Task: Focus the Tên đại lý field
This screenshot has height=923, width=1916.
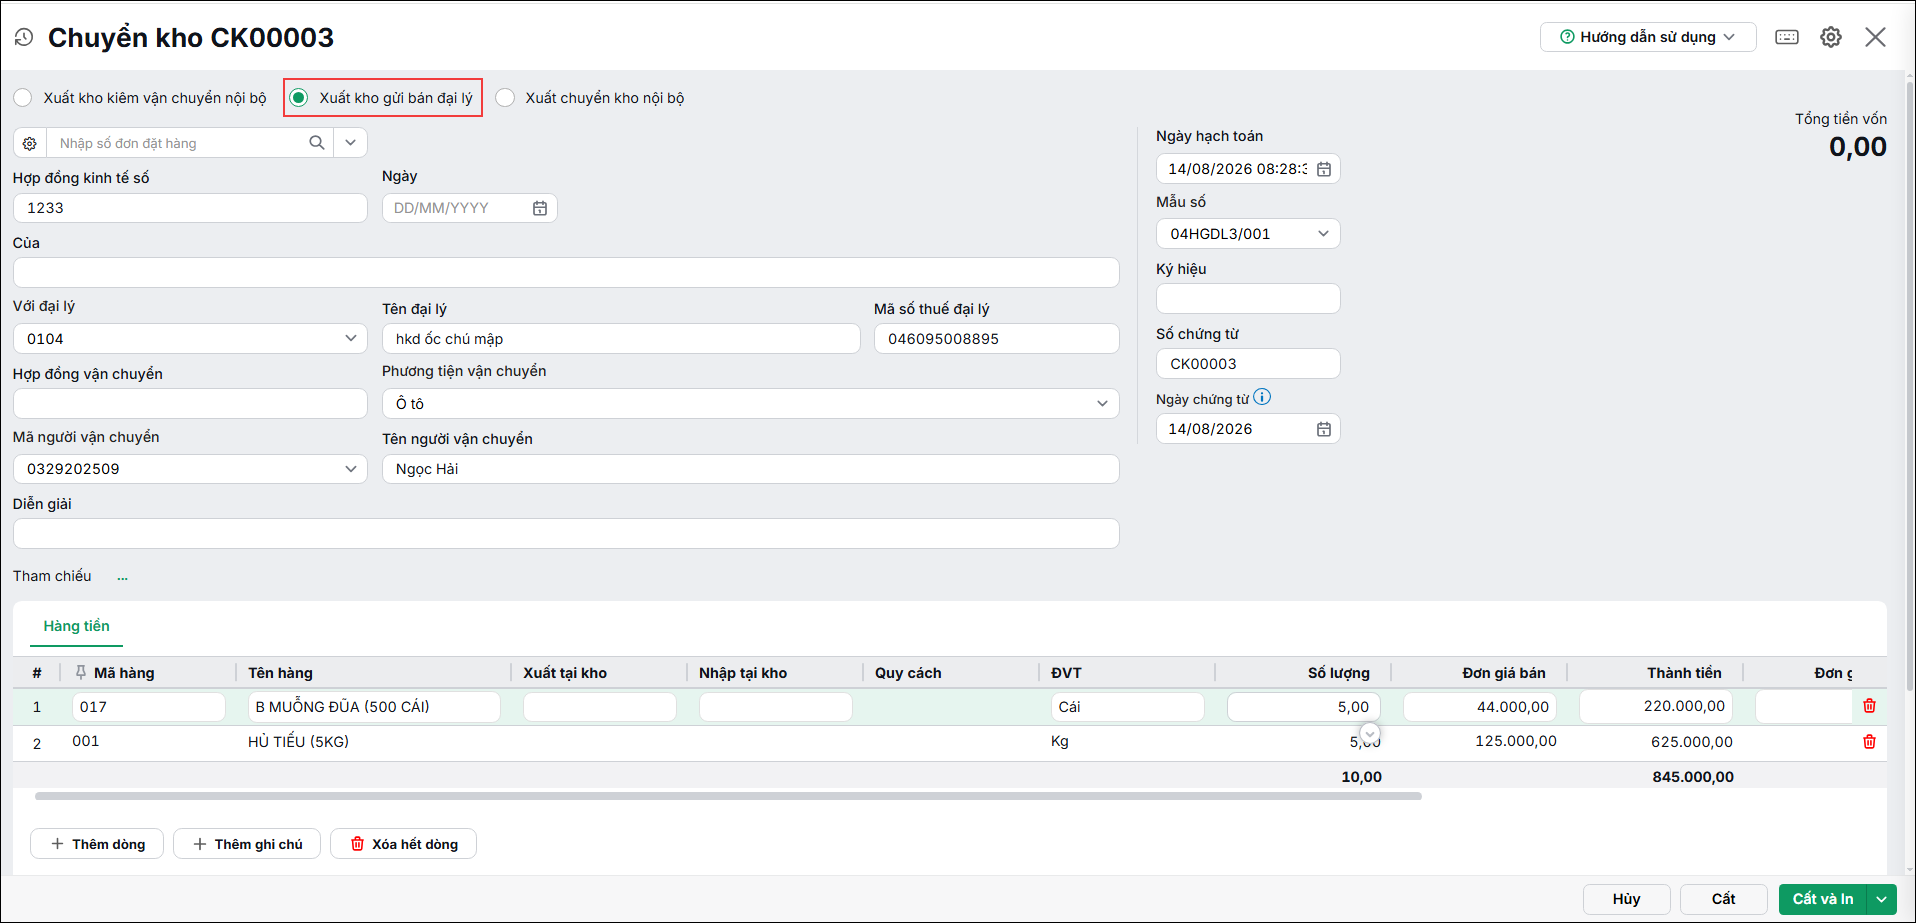Action: (621, 339)
